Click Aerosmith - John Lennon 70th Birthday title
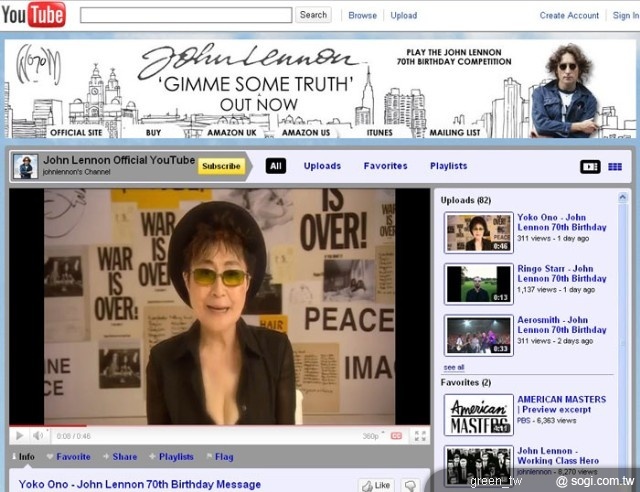Viewport: 640px width, 492px height. click(562, 325)
